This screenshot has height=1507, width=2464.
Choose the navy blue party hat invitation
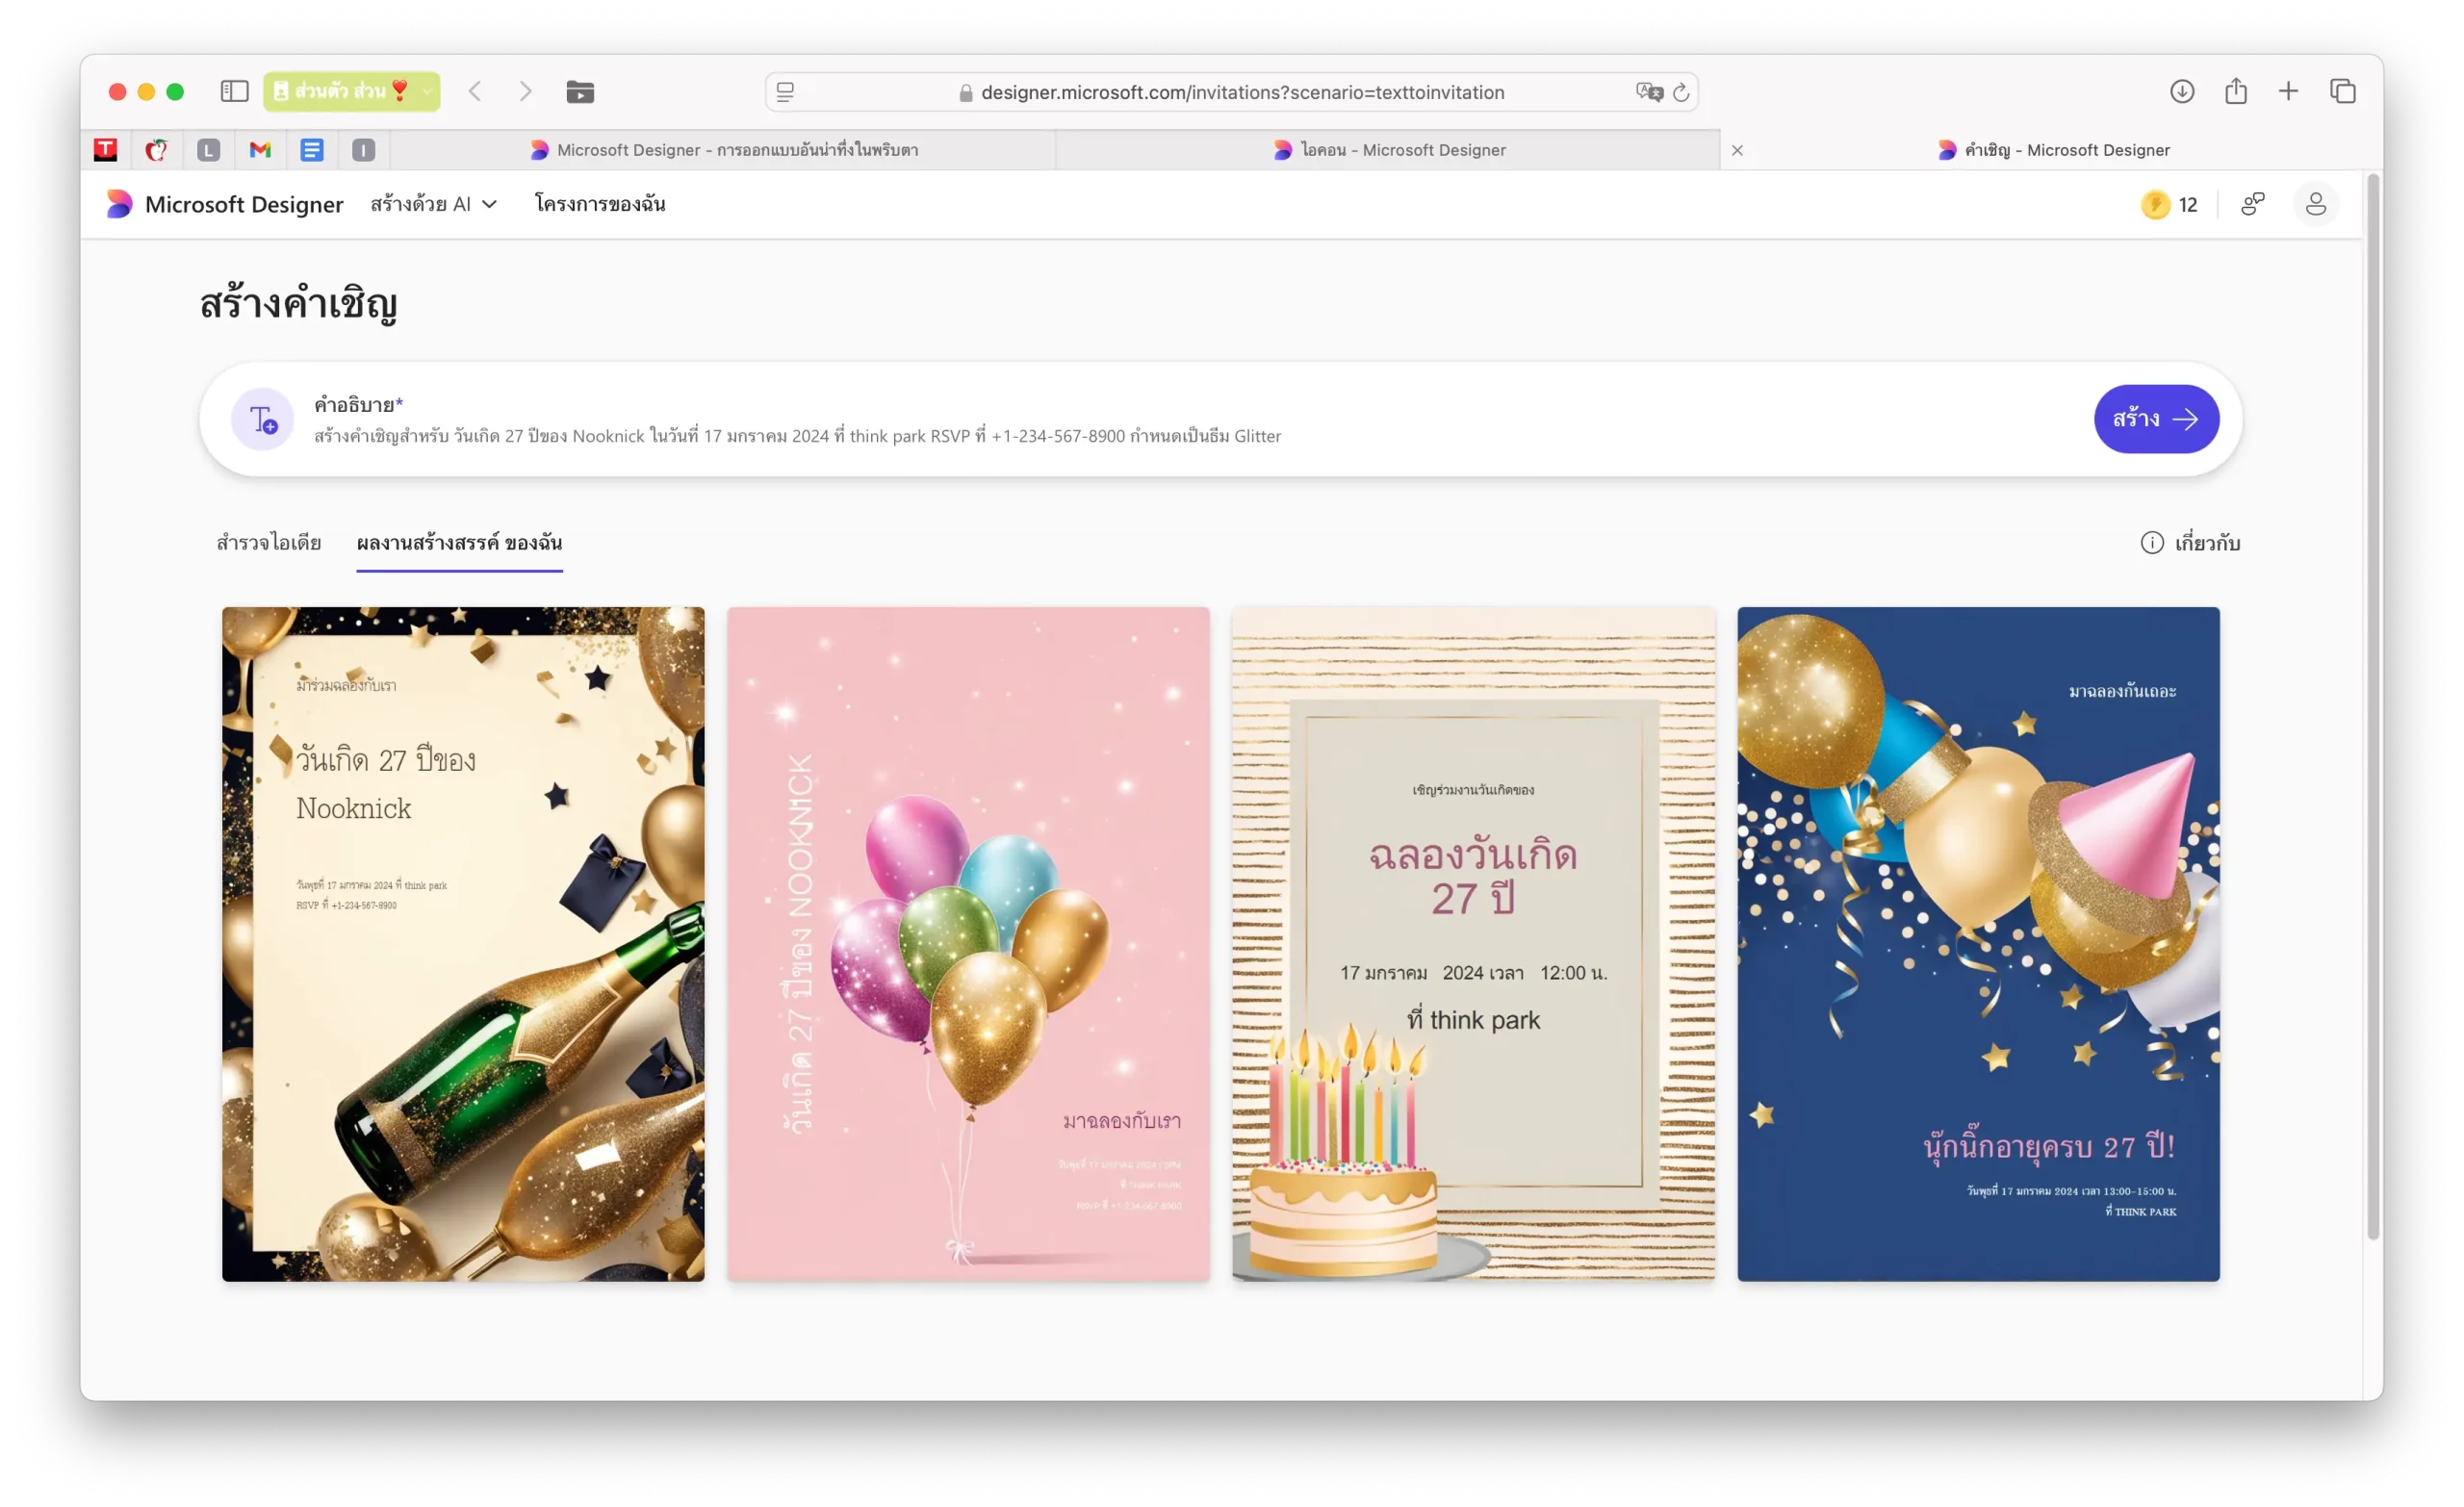(x=1977, y=943)
